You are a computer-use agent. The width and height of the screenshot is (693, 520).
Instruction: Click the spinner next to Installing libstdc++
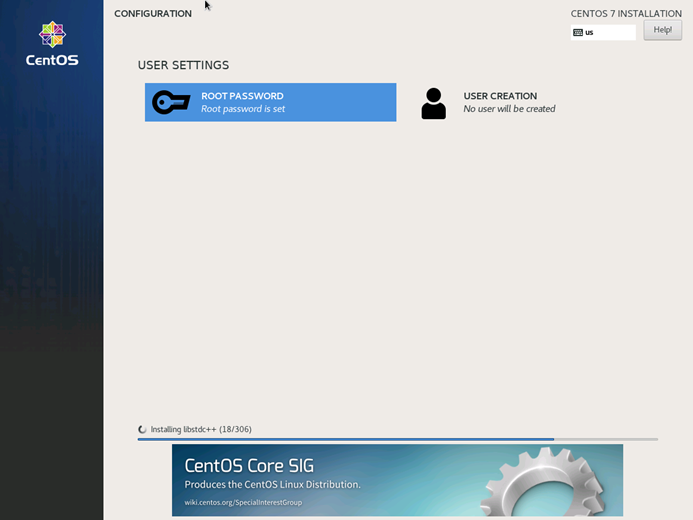(x=142, y=429)
